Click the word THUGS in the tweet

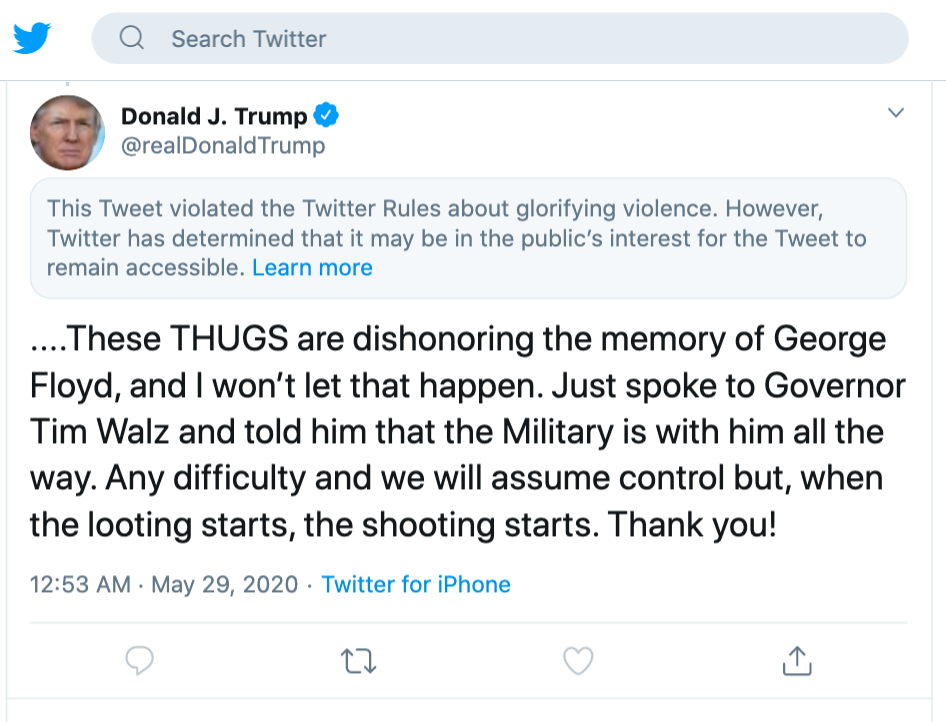coord(231,340)
